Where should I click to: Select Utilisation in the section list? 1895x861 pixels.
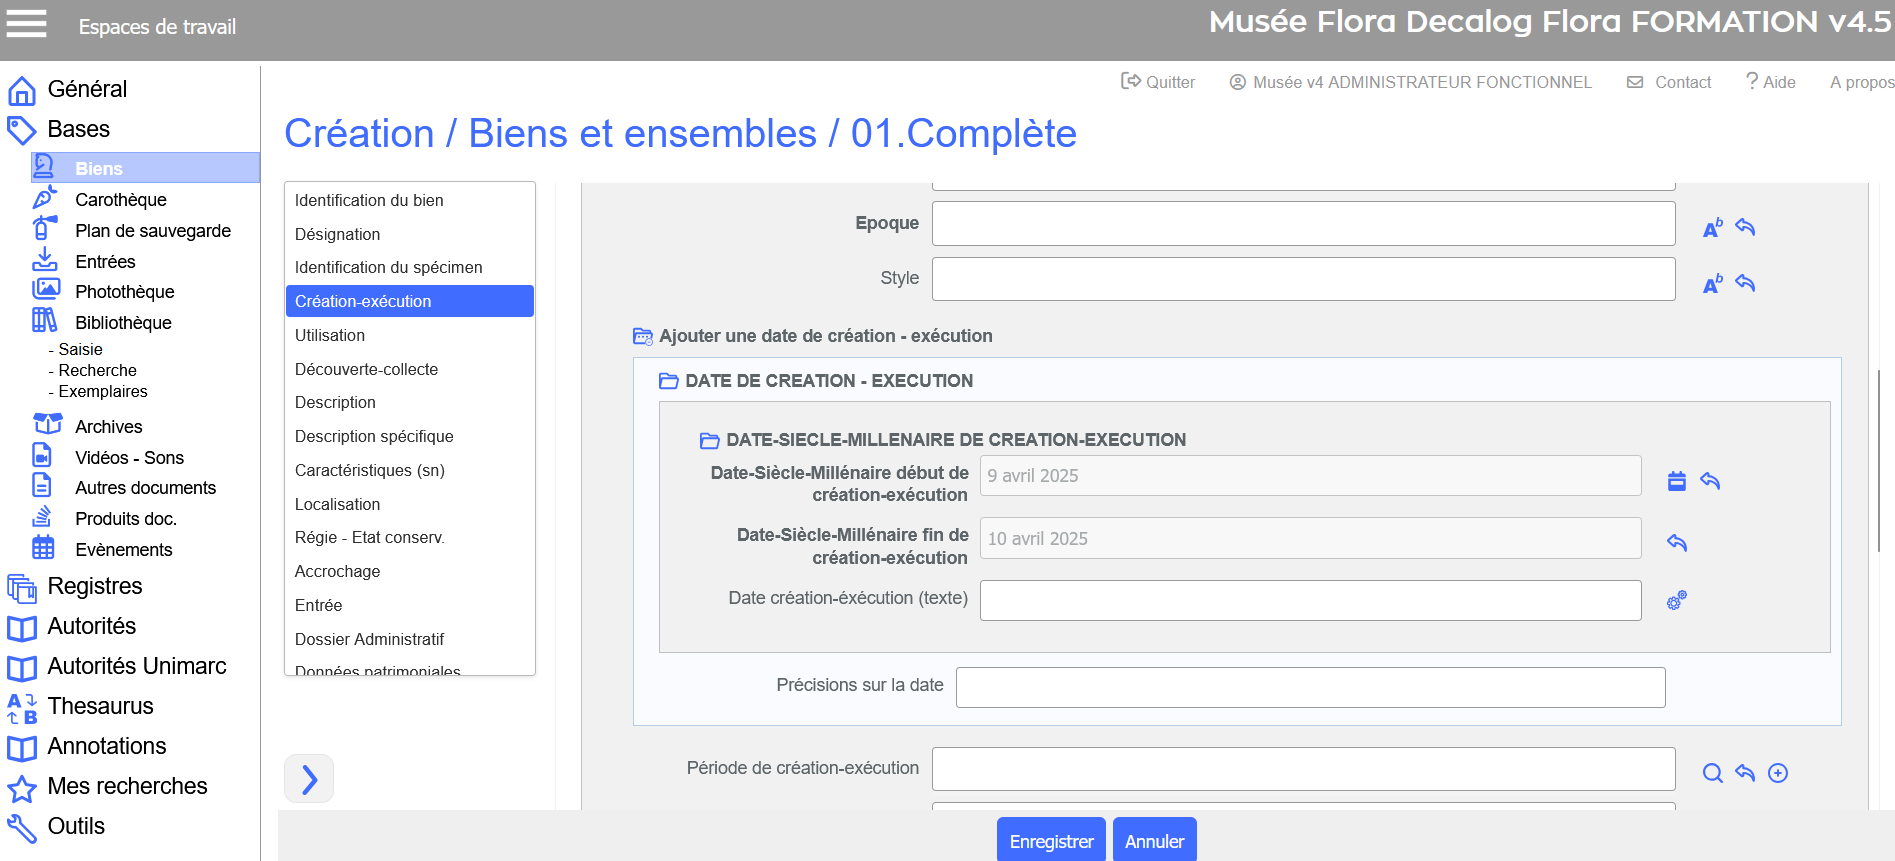click(330, 335)
